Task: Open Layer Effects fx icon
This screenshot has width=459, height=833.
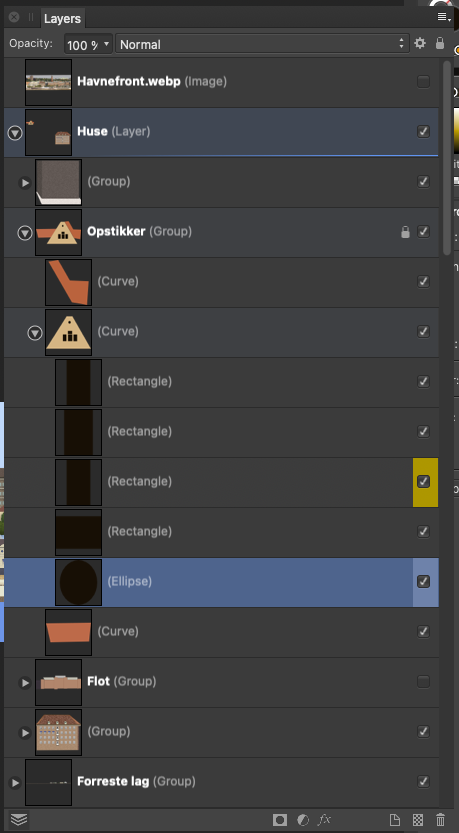Action: [x=324, y=820]
